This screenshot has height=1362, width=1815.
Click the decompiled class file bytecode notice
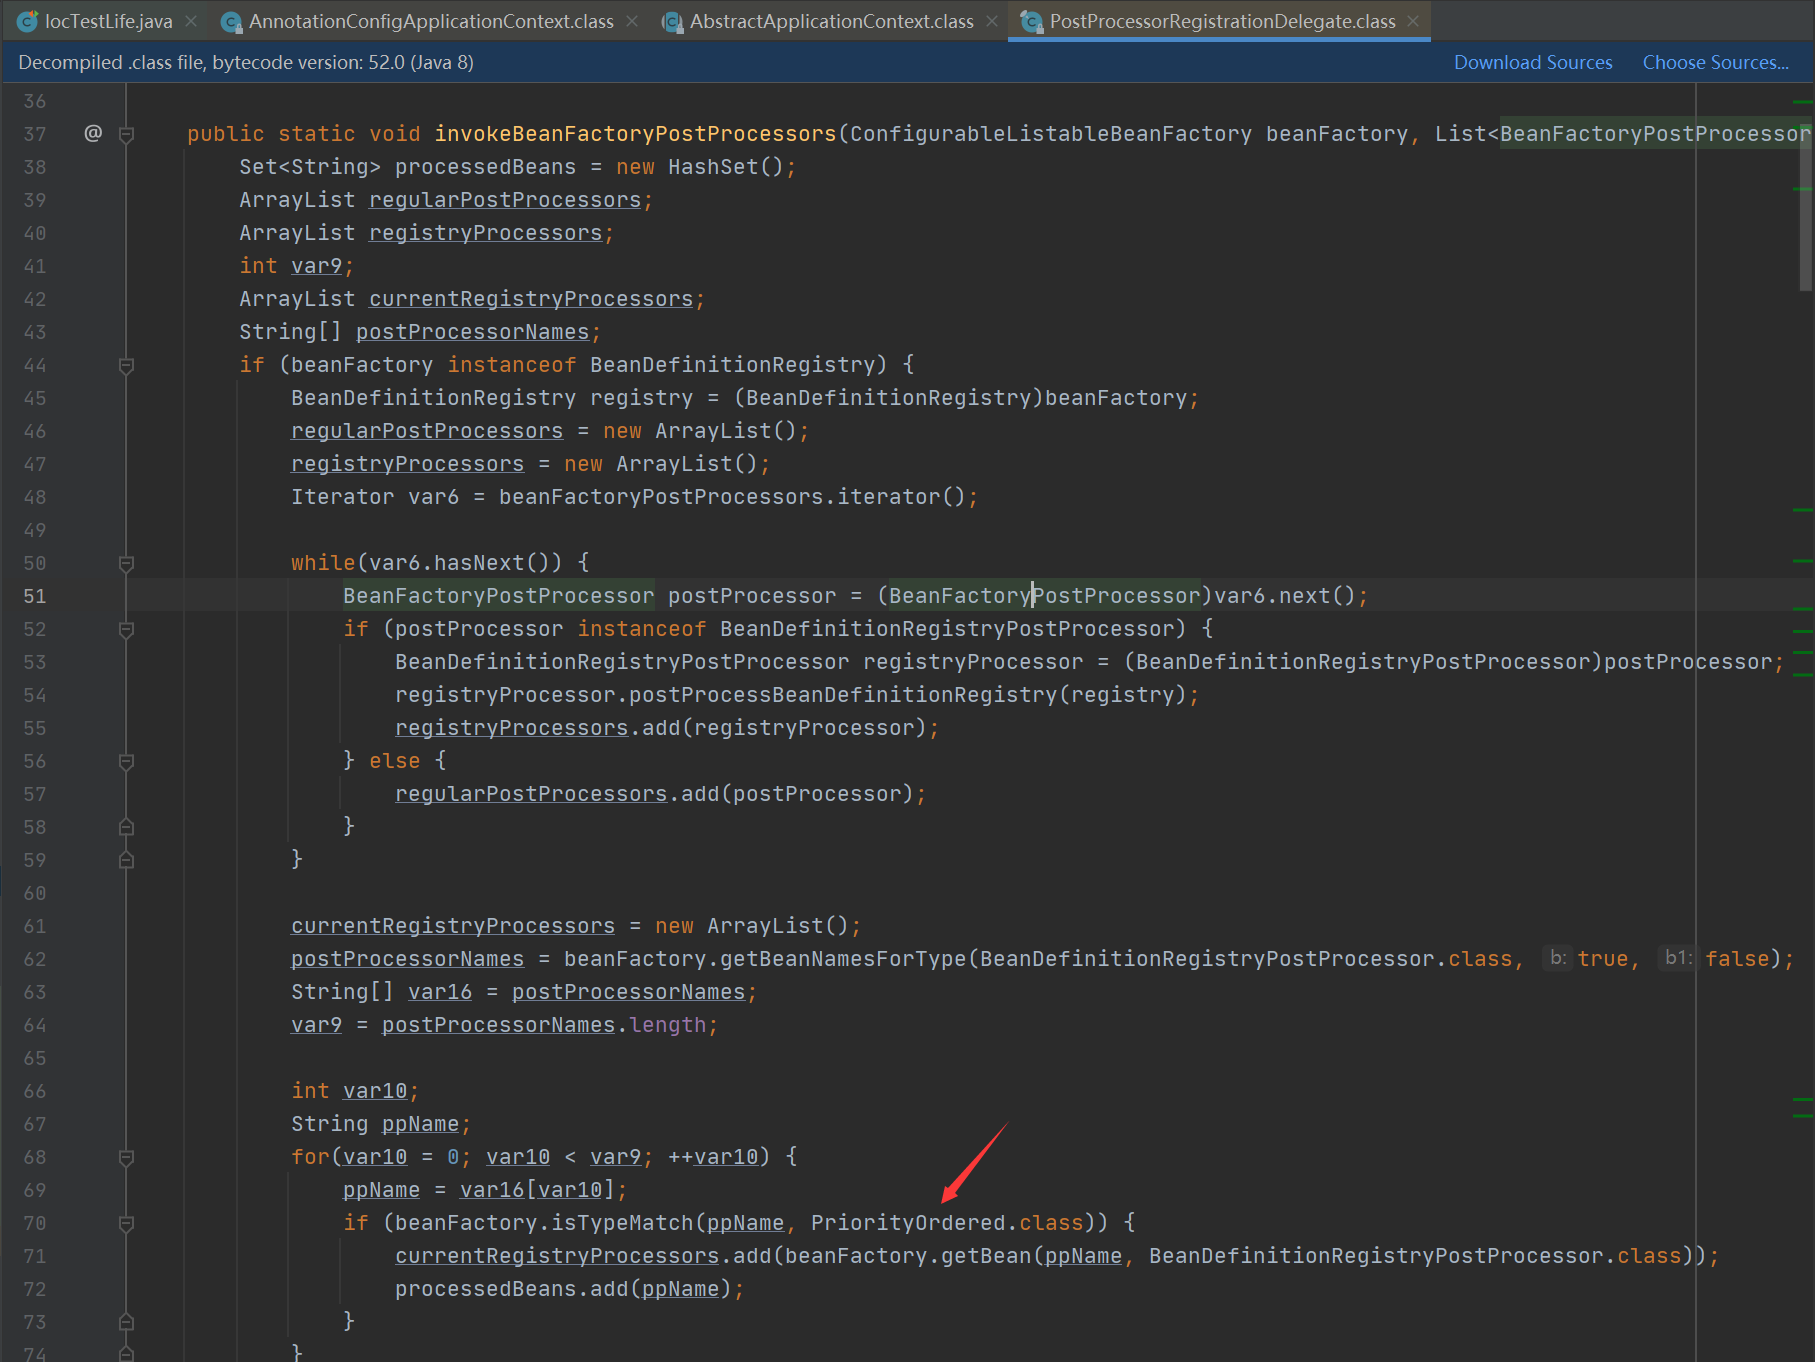246,62
